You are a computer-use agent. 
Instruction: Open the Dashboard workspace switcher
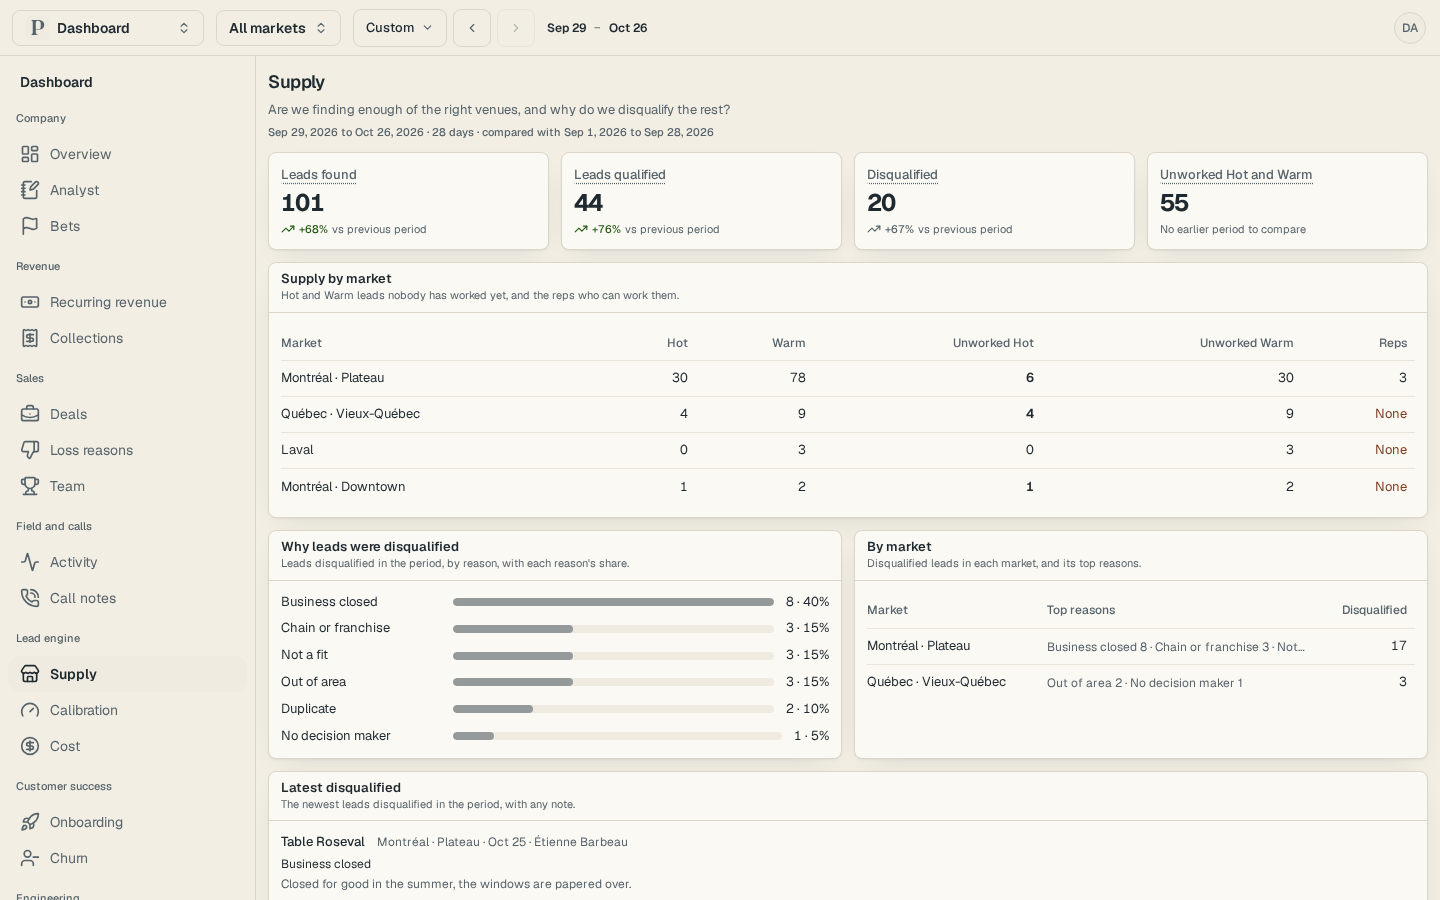click(108, 28)
